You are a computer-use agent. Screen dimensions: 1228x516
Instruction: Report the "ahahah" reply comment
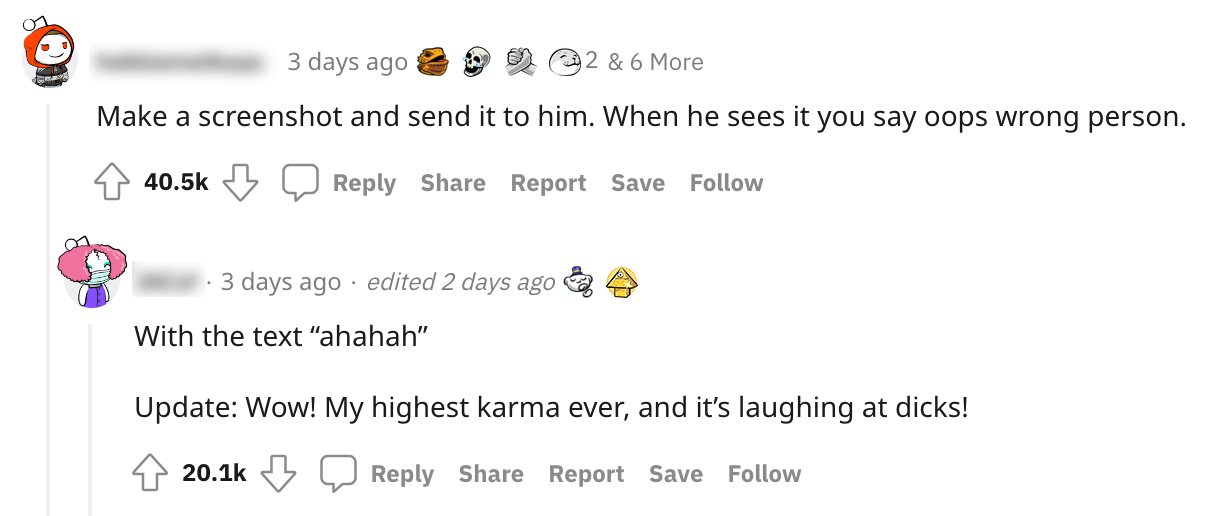[586, 474]
